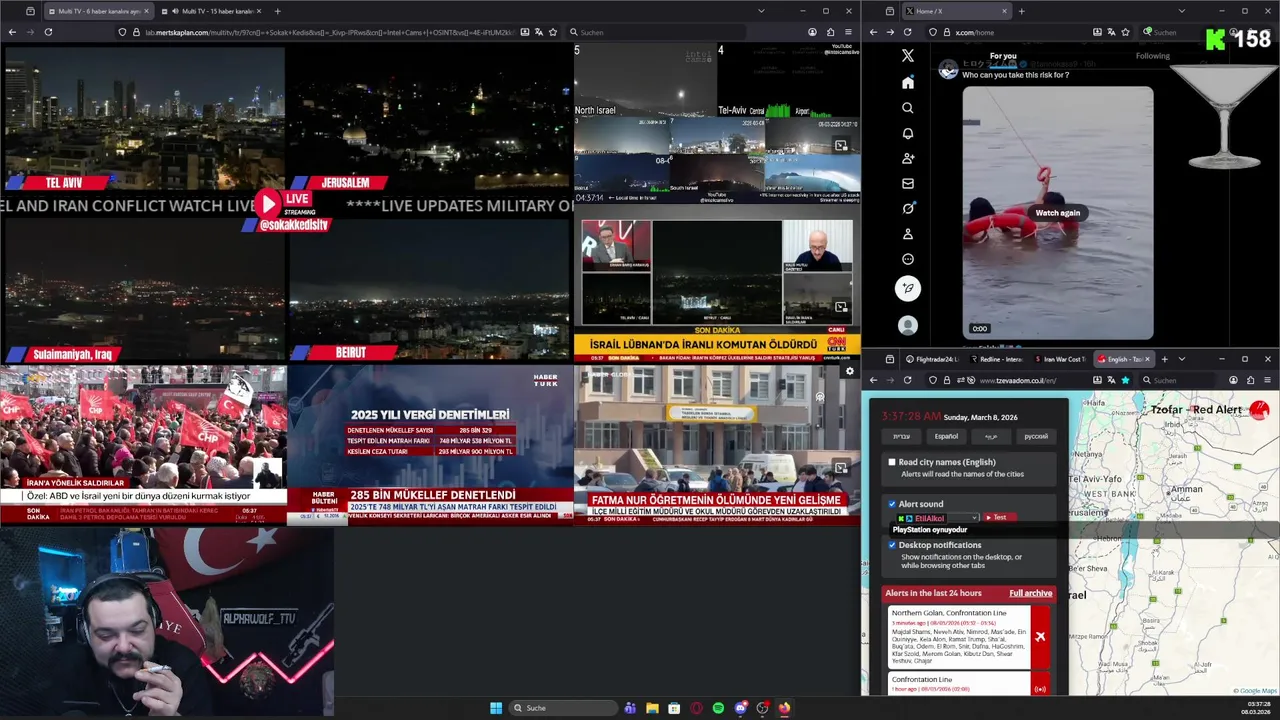Open tab list dropdown in tzevaadom window
Image resolution: width=1280 pixels, height=720 pixels.
pyautogui.click(x=1181, y=359)
